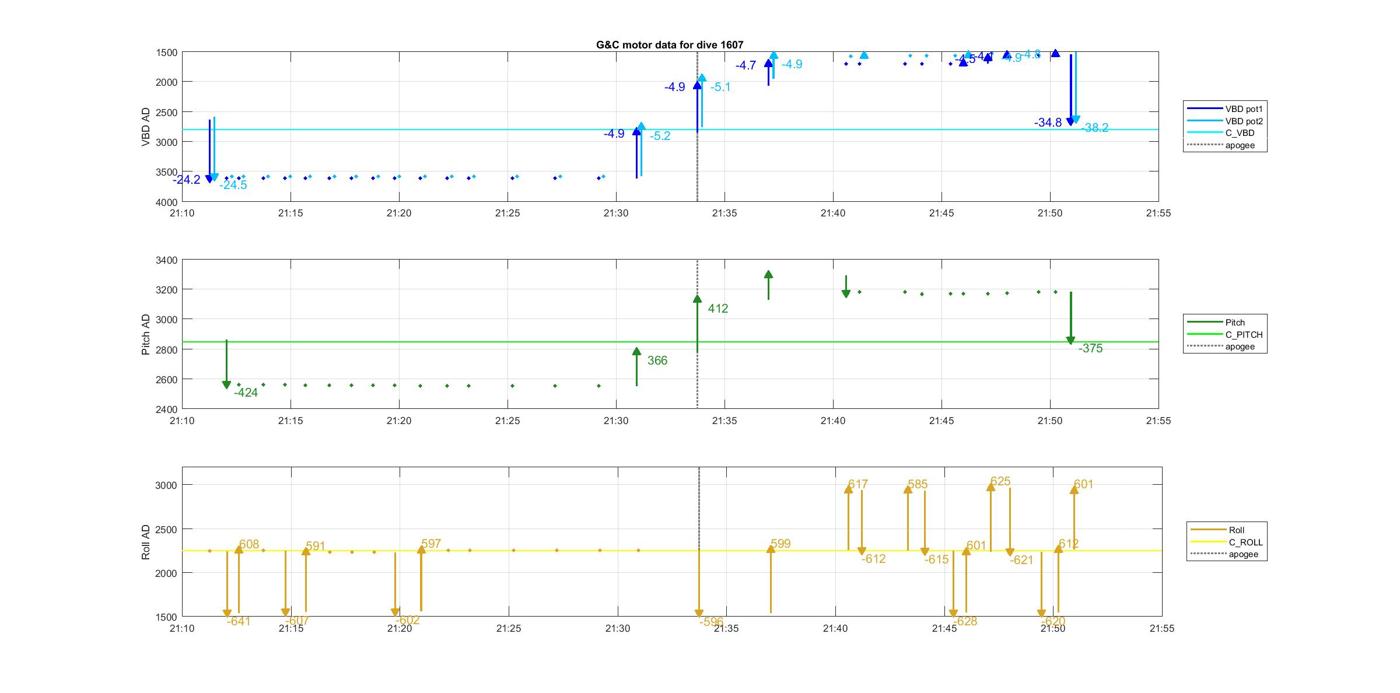
Task: Click the '-424' pitch data label
Action: [246, 393]
